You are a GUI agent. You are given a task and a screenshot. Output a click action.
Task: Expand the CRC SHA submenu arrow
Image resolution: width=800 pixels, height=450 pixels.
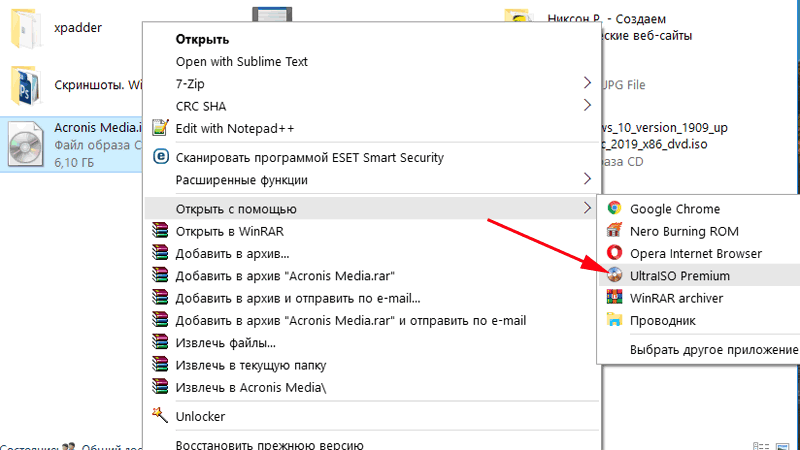coord(587,105)
